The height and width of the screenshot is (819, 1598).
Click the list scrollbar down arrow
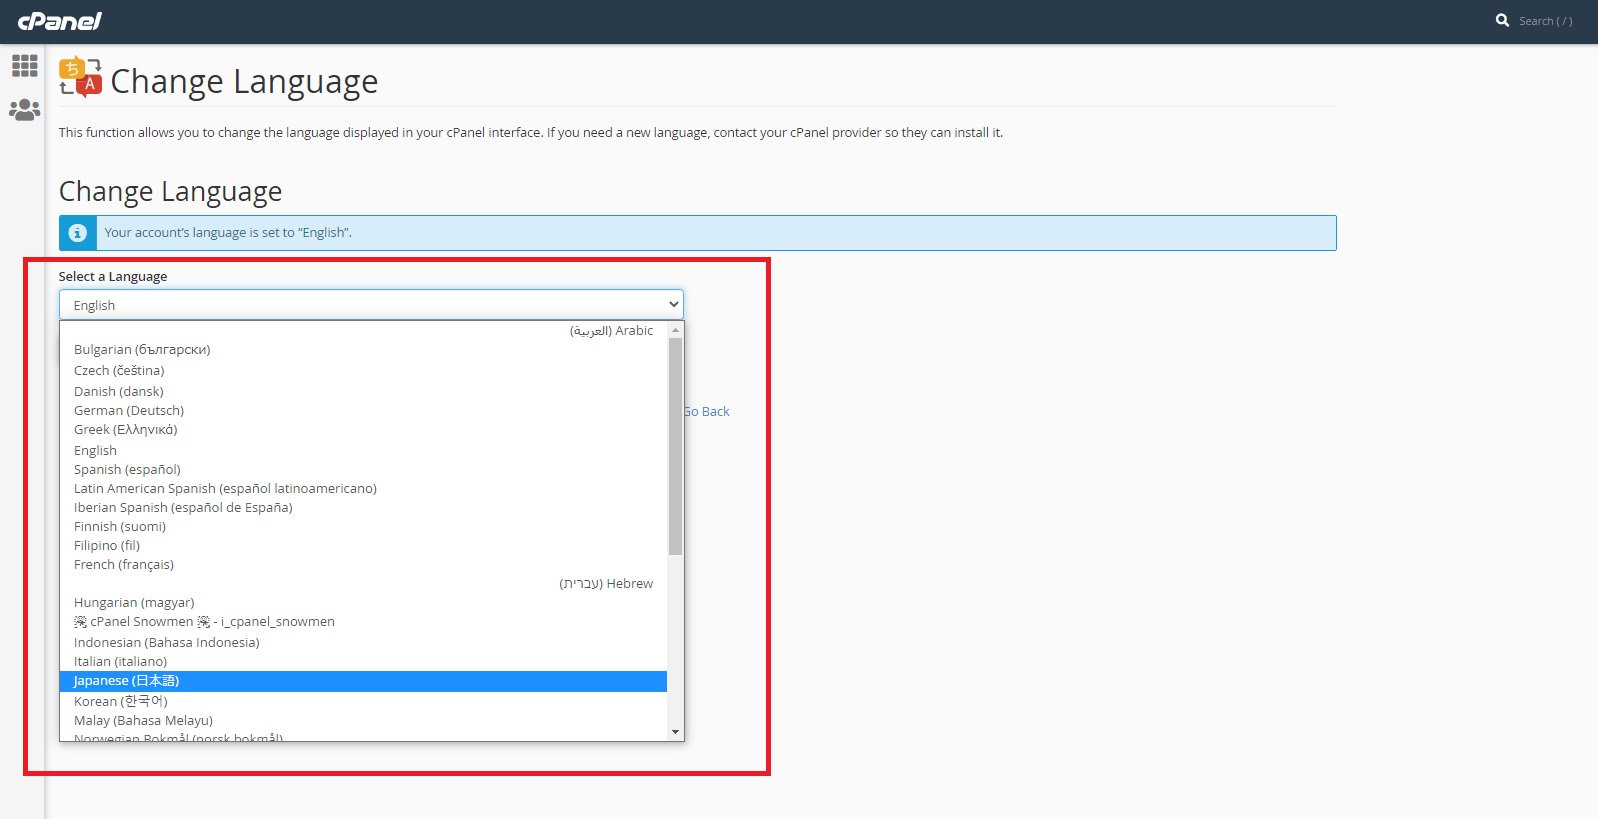[x=676, y=732]
